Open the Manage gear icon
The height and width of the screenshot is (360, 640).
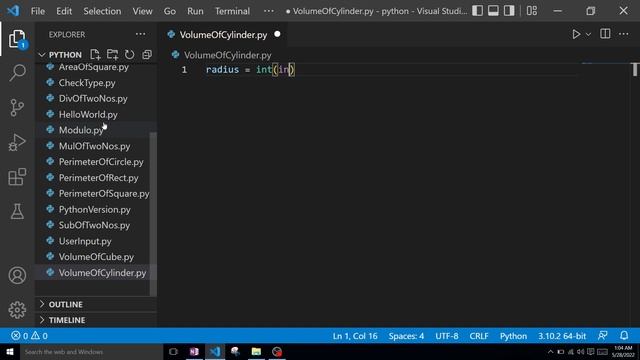coord(17,310)
